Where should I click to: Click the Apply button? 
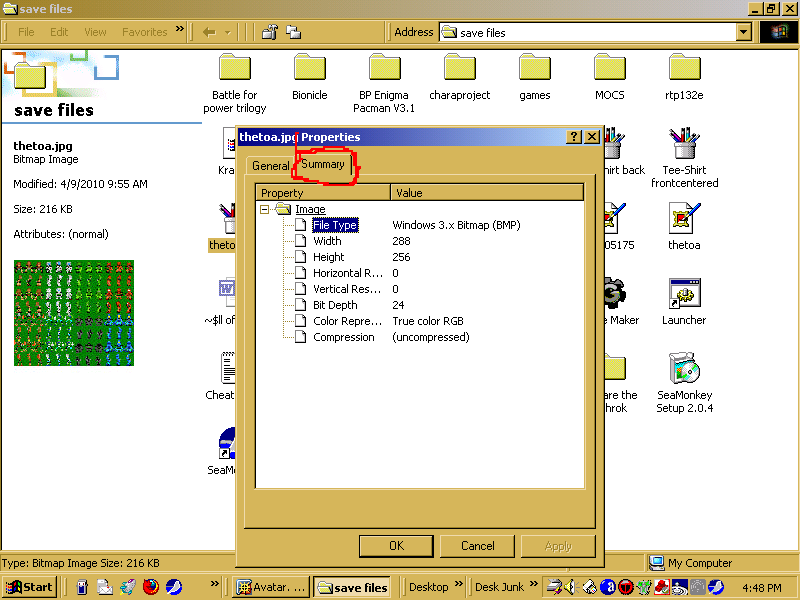558,546
